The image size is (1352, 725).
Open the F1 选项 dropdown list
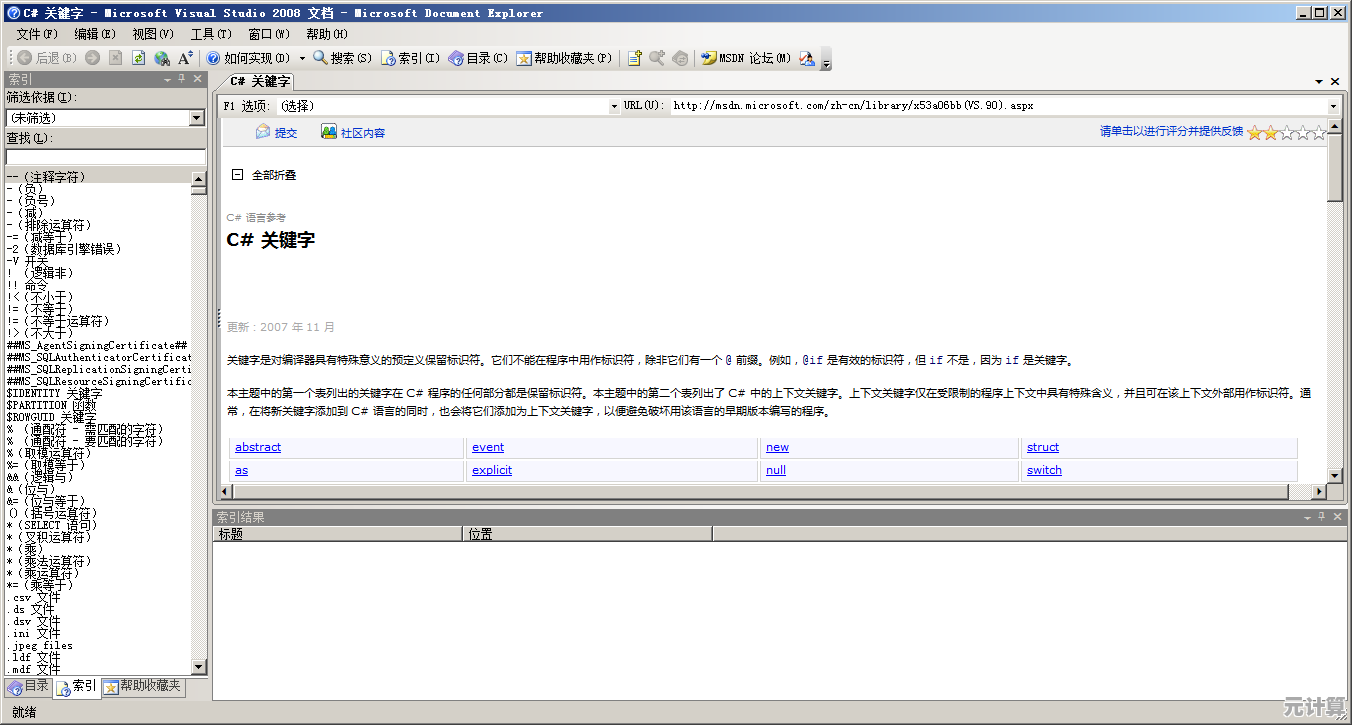(614, 105)
